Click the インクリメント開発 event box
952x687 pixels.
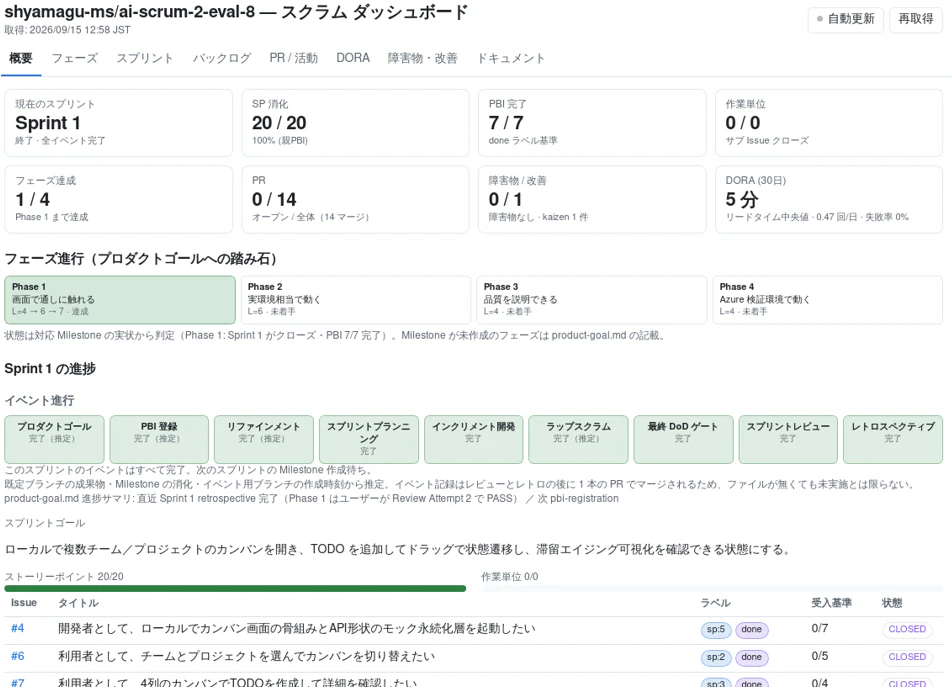click(474, 439)
